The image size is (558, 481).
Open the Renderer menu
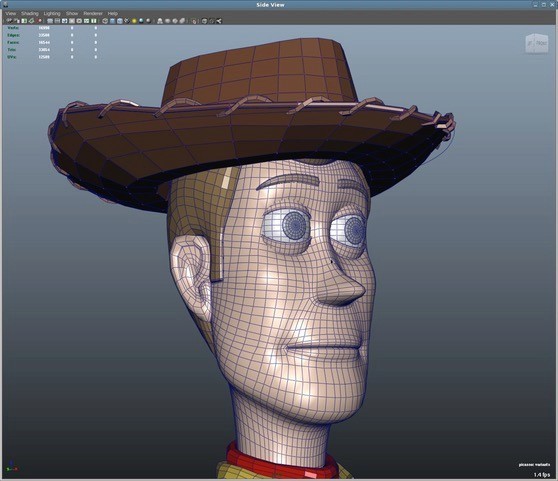pos(93,14)
